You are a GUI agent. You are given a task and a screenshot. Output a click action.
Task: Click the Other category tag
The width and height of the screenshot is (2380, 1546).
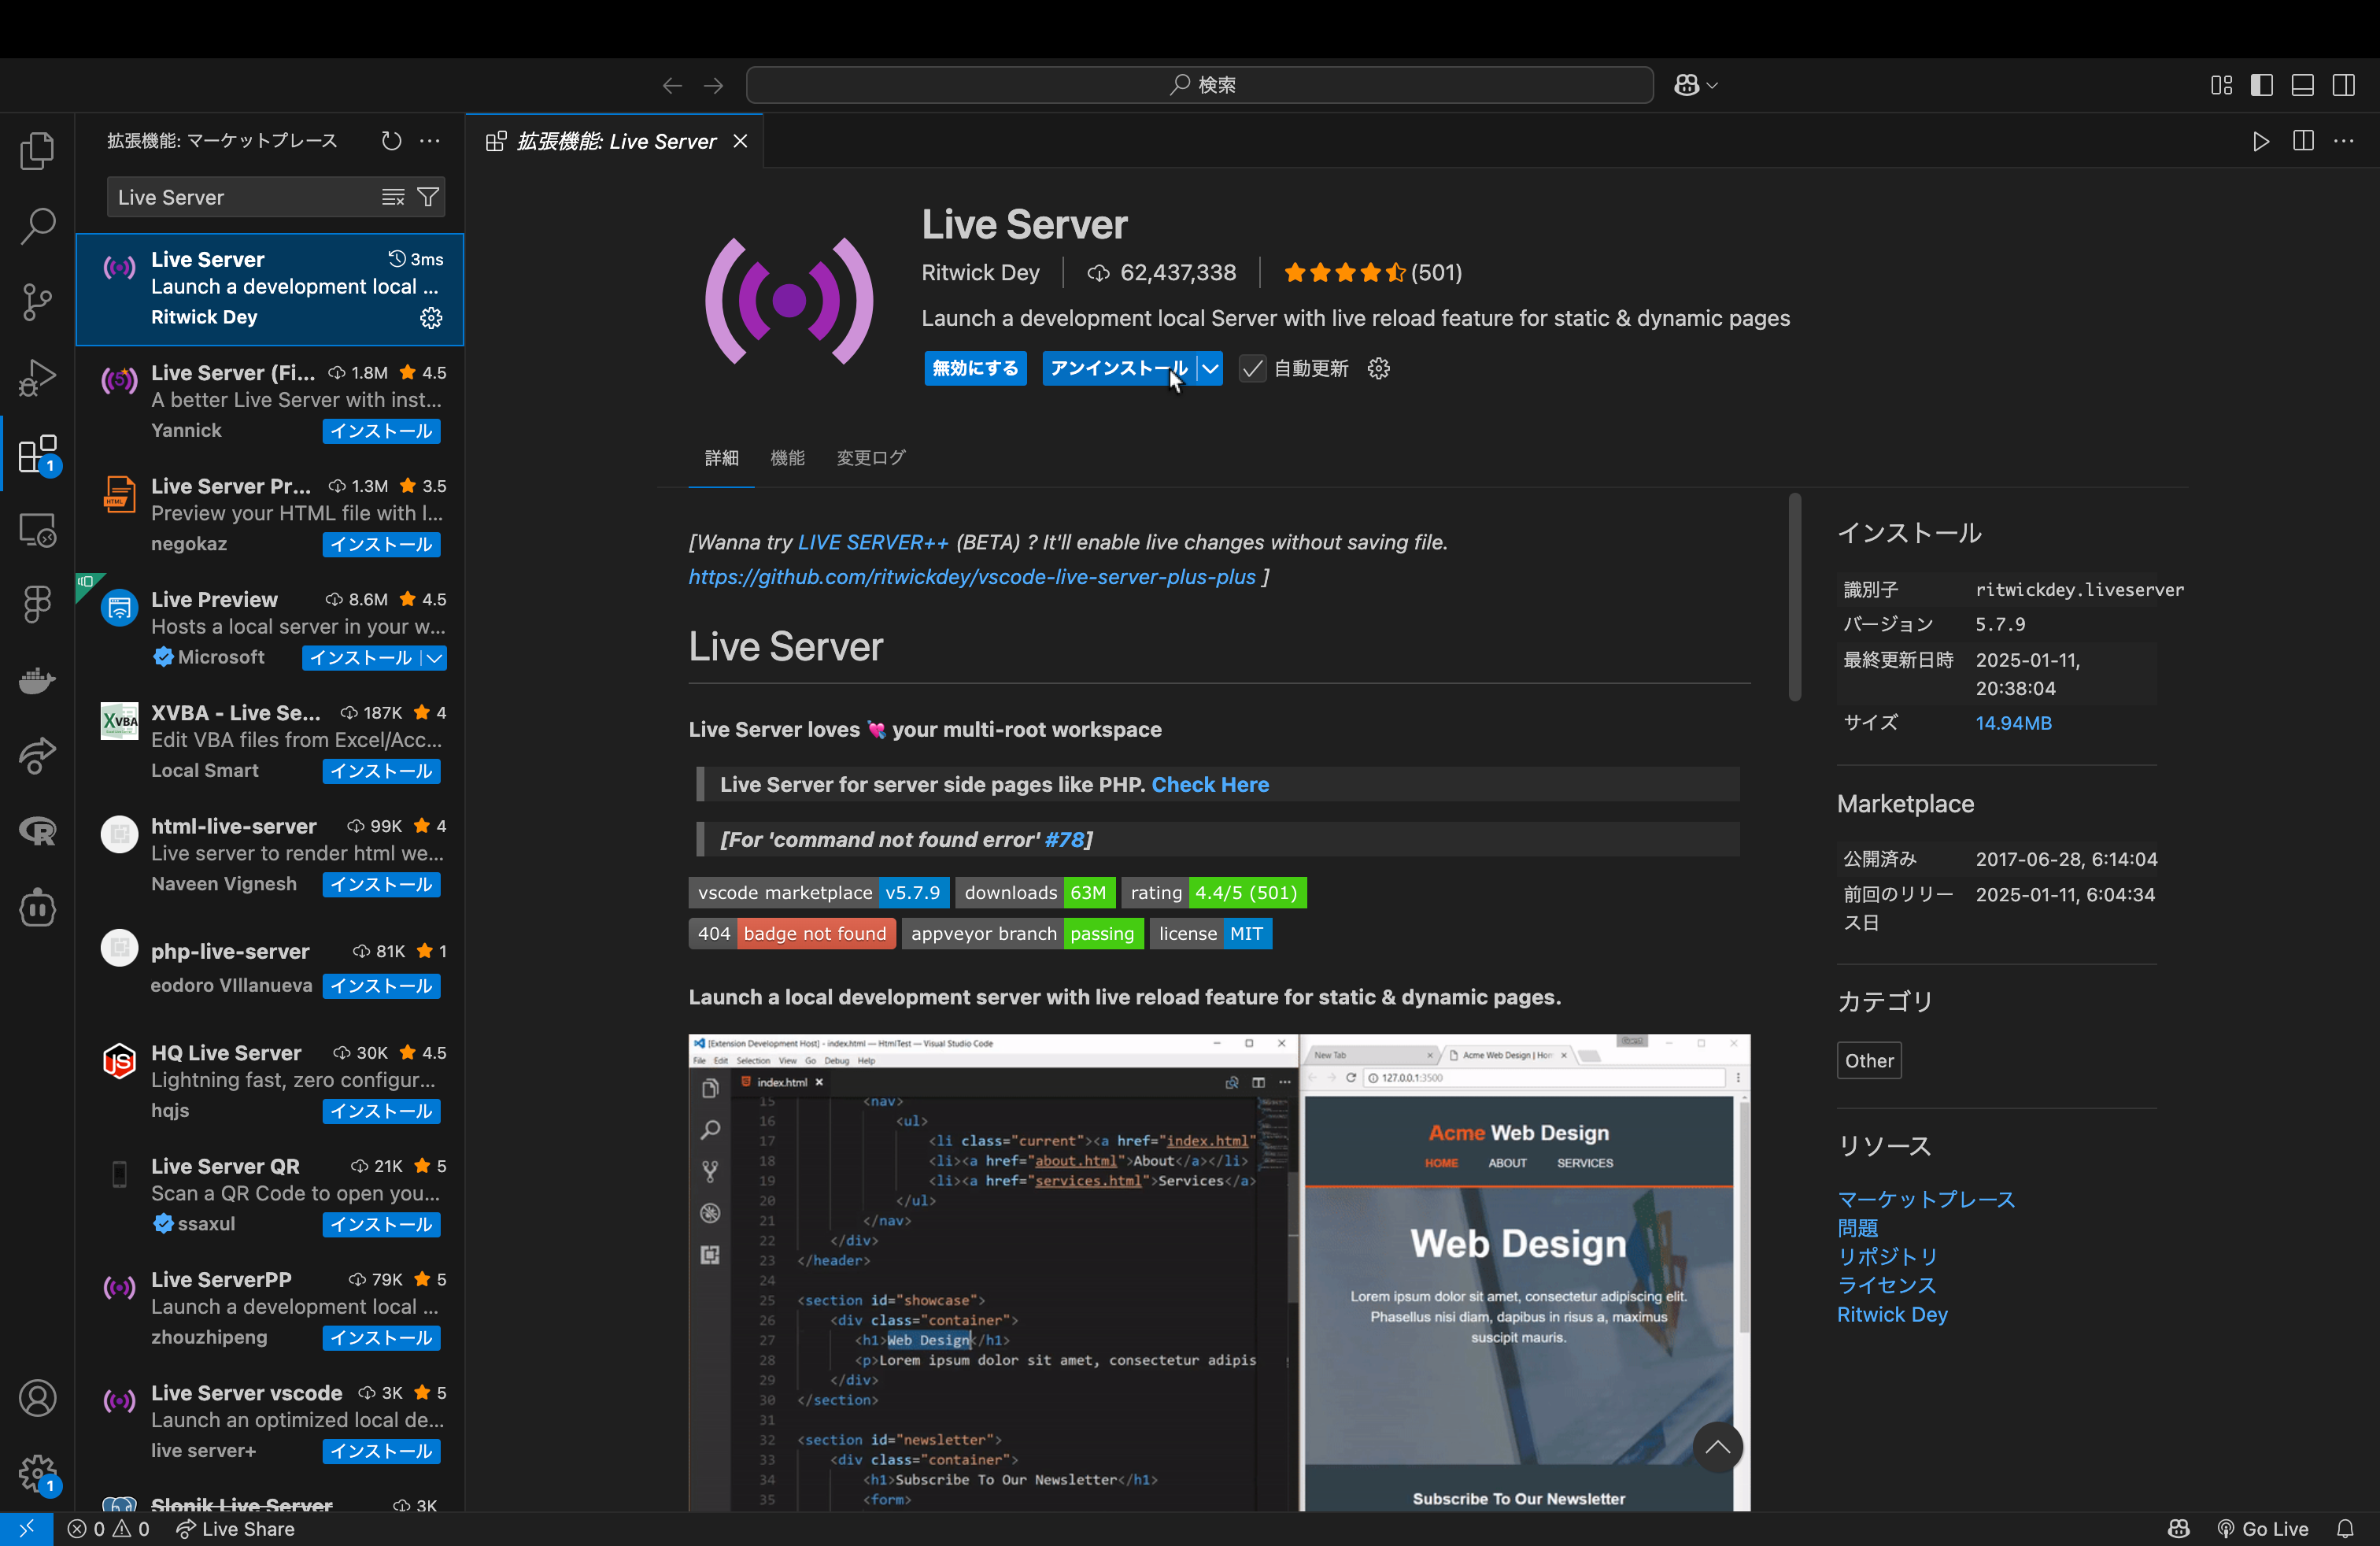tap(1868, 1061)
